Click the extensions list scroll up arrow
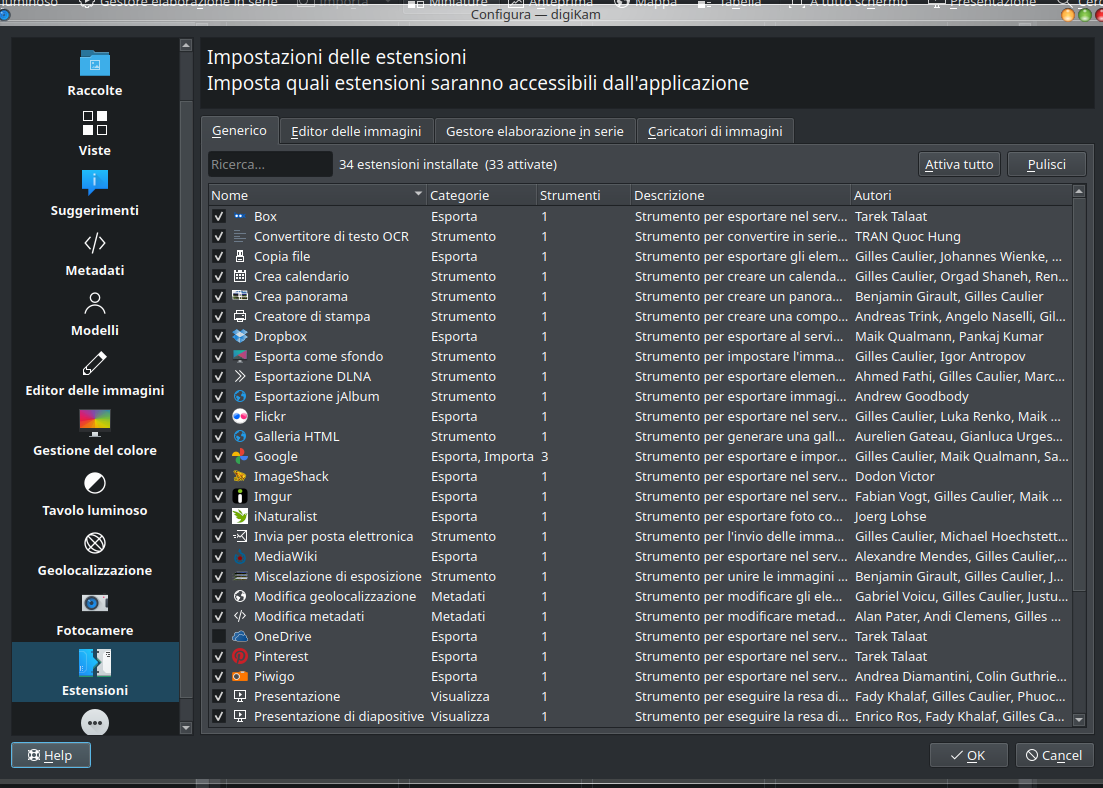Screen dimensions: 1103x788 pyautogui.click(x=1079, y=191)
